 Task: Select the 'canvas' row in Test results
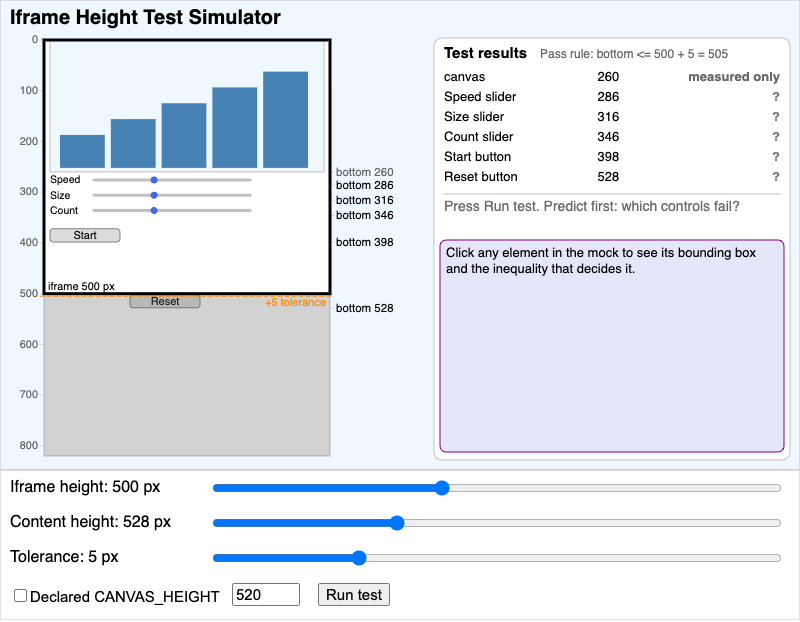(612, 77)
